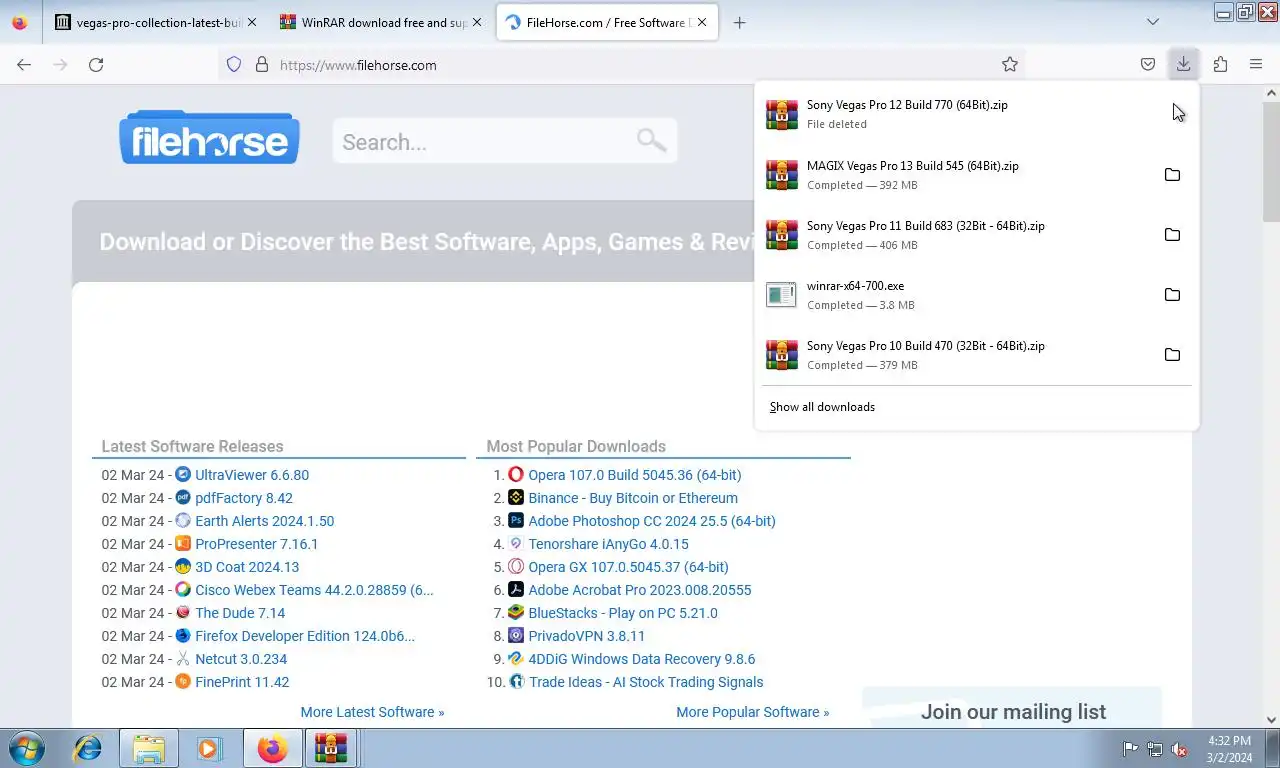Image resolution: width=1280 pixels, height=768 pixels.
Task: Reload the current page
Action: pyautogui.click(x=96, y=64)
